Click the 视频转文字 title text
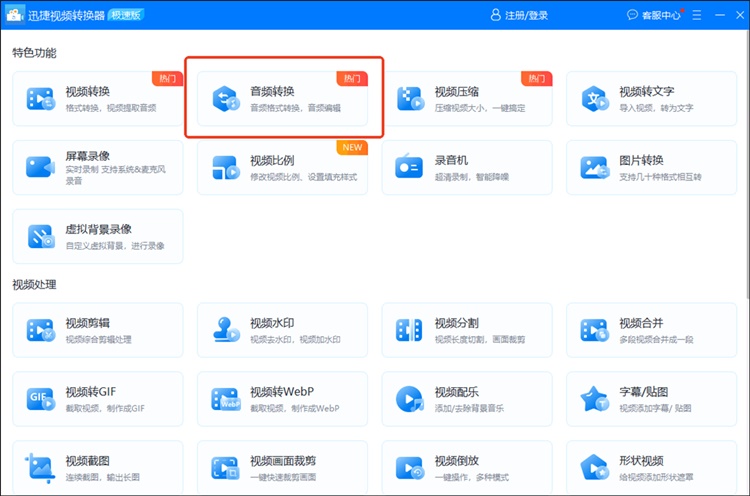 tap(647, 91)
